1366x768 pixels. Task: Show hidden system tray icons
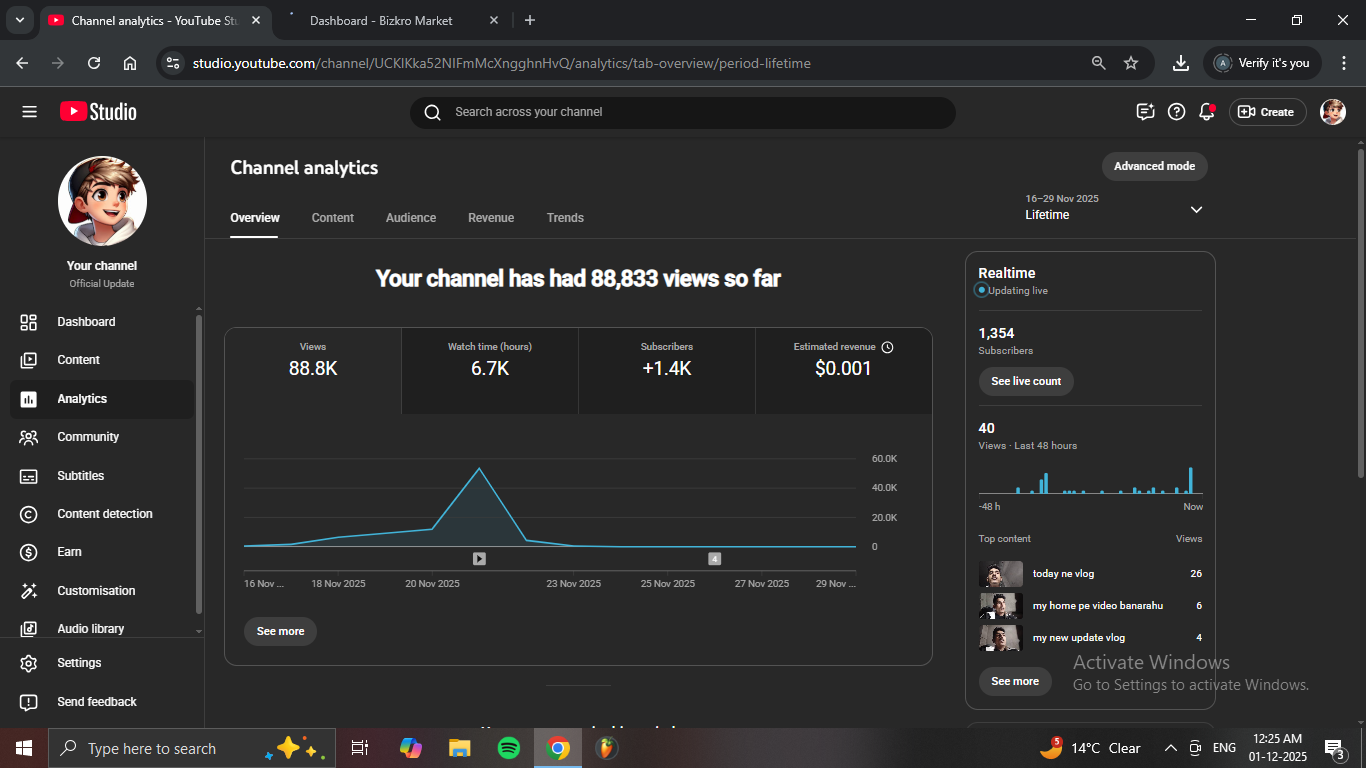point(1170,748)
